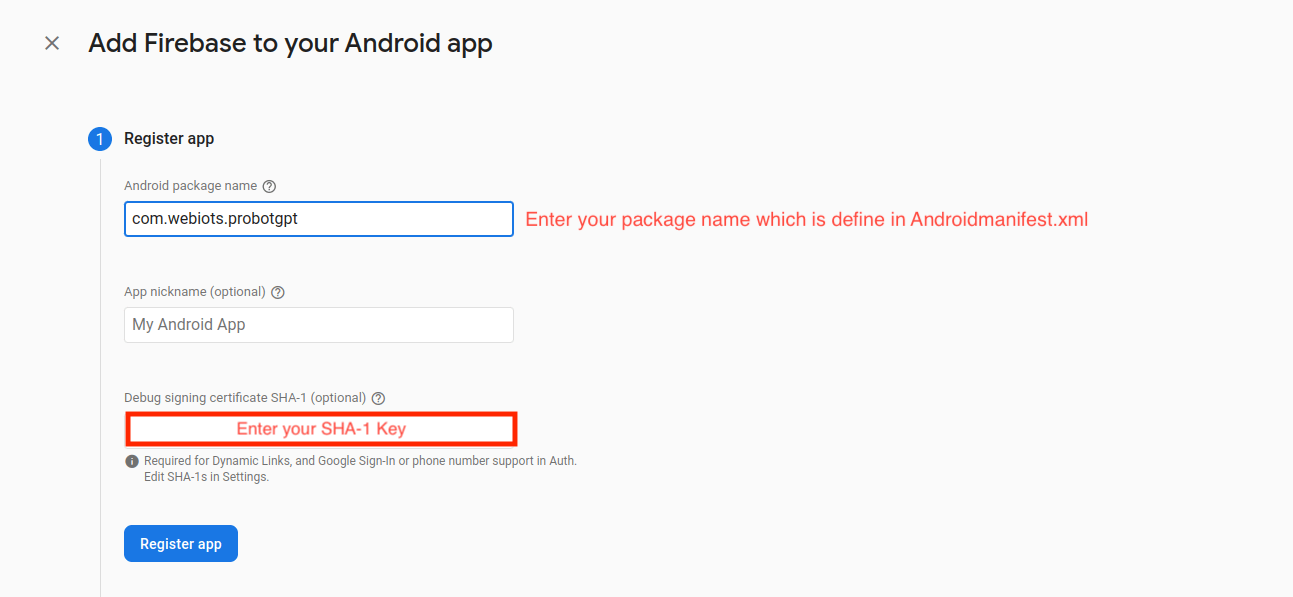Select the step 1 number circle
This screenshot has width=1293, height=597.
[x=100, y=139]
